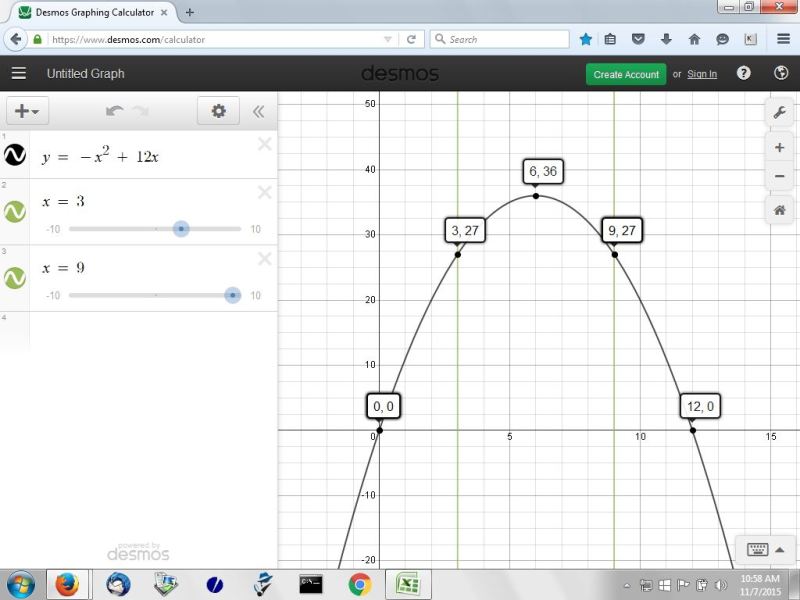Show the on-screen keypad

click(x=765, y=549)
